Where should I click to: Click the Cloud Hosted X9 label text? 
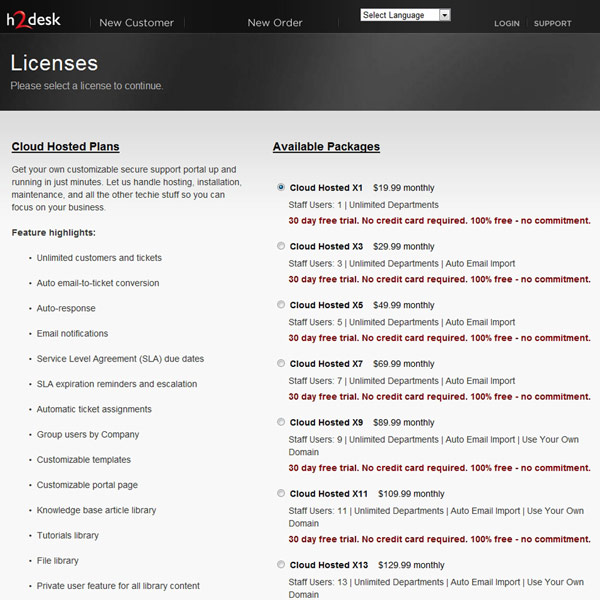click(326, 423)
